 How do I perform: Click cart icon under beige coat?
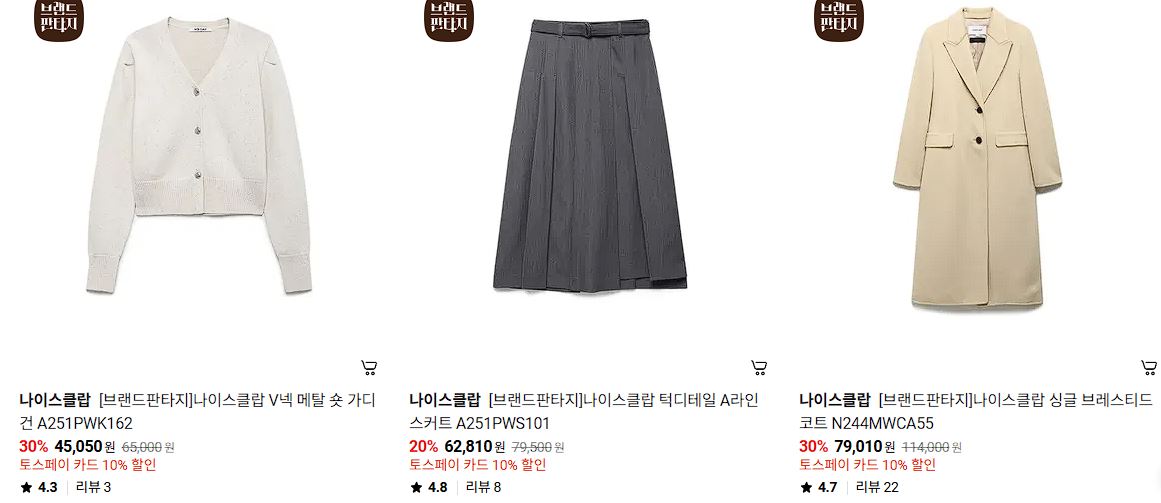point(1148,367)
